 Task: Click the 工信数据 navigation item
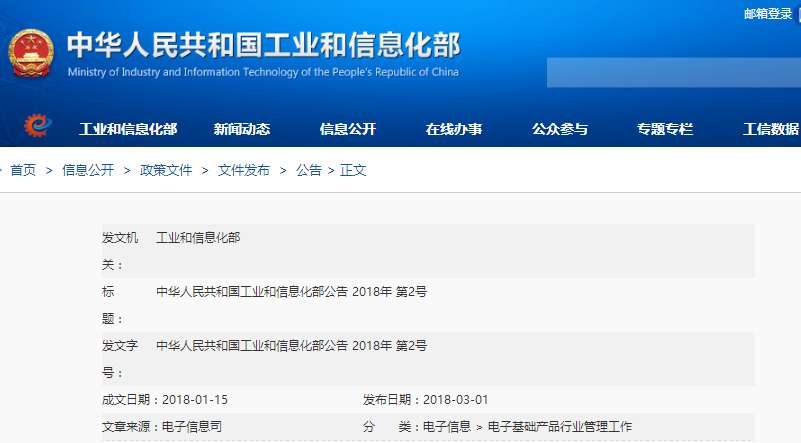point(770,129)
